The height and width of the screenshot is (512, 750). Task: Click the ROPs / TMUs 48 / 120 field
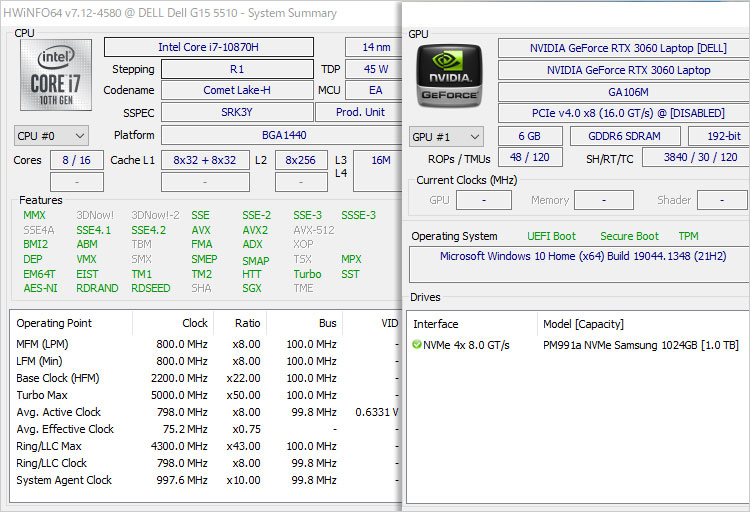point(530,157)
